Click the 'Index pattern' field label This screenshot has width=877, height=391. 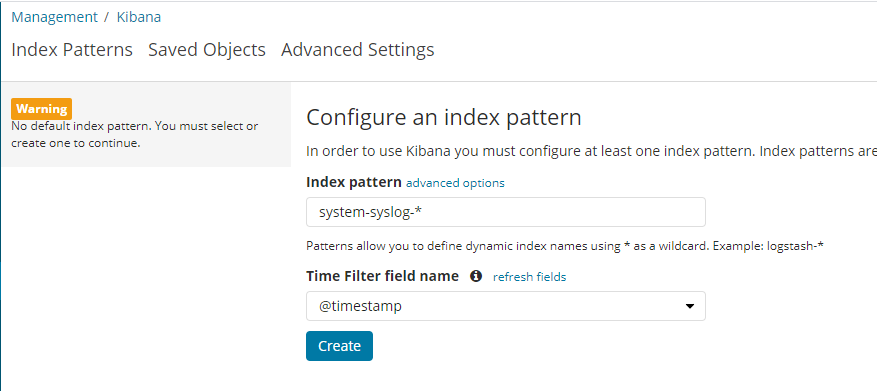[x=354, y=182]
